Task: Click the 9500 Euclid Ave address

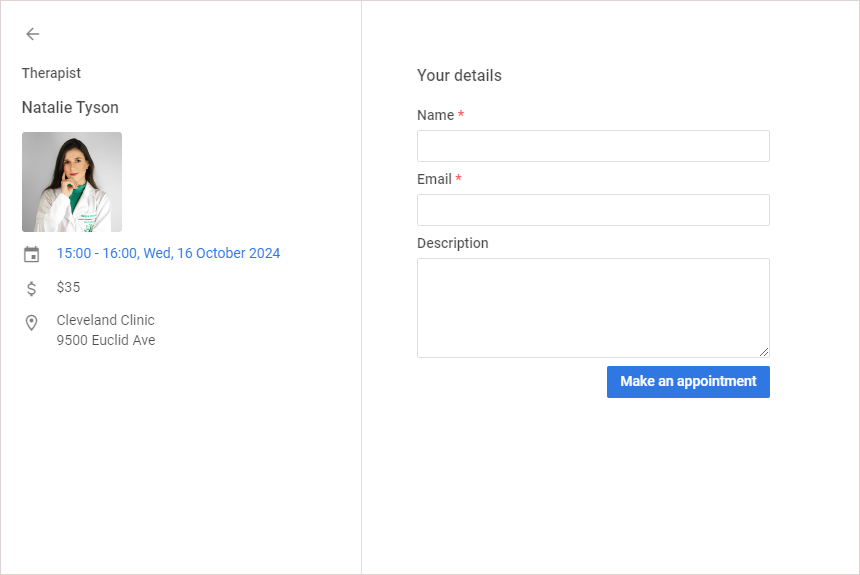Action: [x=106, y=340]
